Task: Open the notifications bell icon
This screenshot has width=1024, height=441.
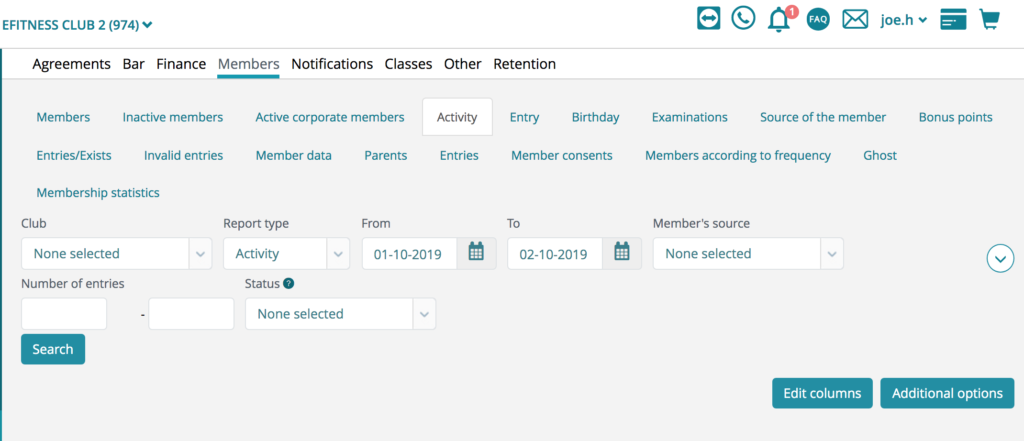Action: tap(780, 19)
